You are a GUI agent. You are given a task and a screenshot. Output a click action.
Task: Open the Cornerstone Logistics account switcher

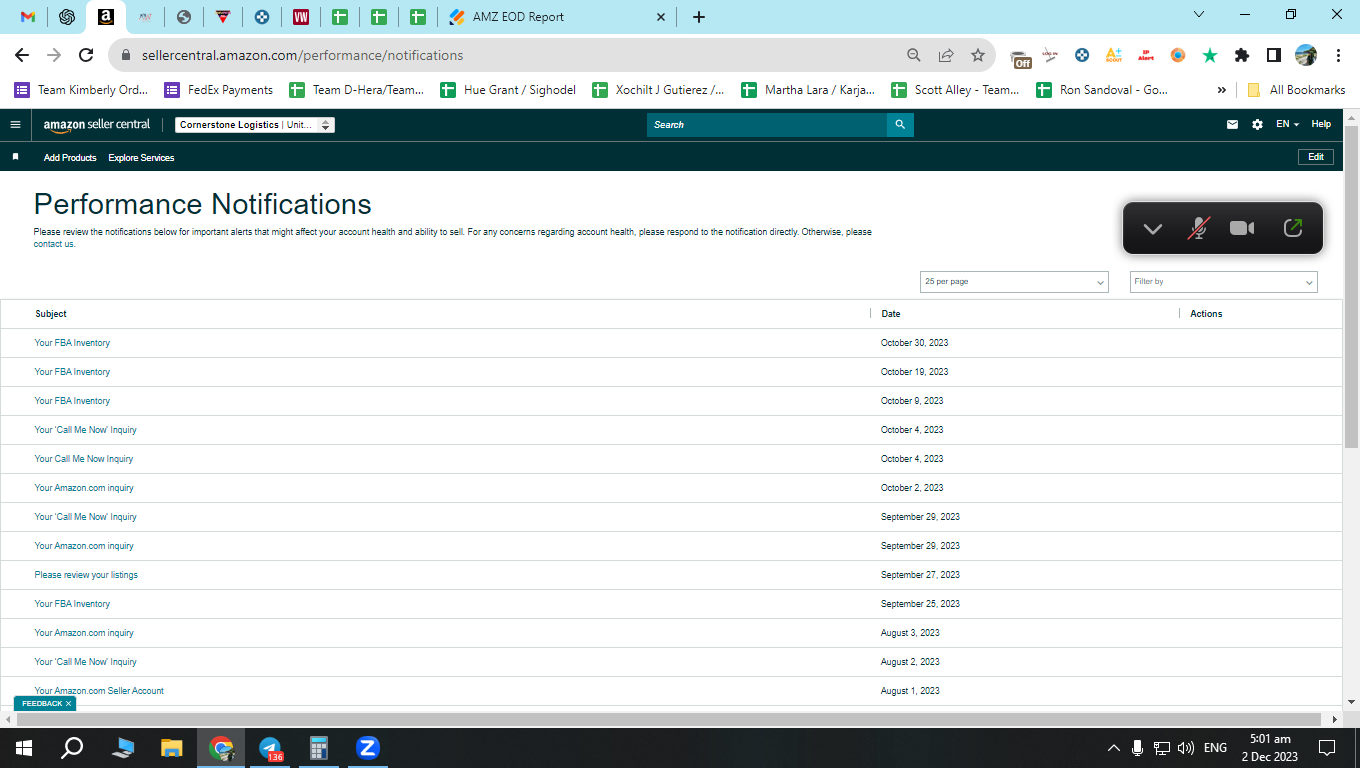point(255,125)
